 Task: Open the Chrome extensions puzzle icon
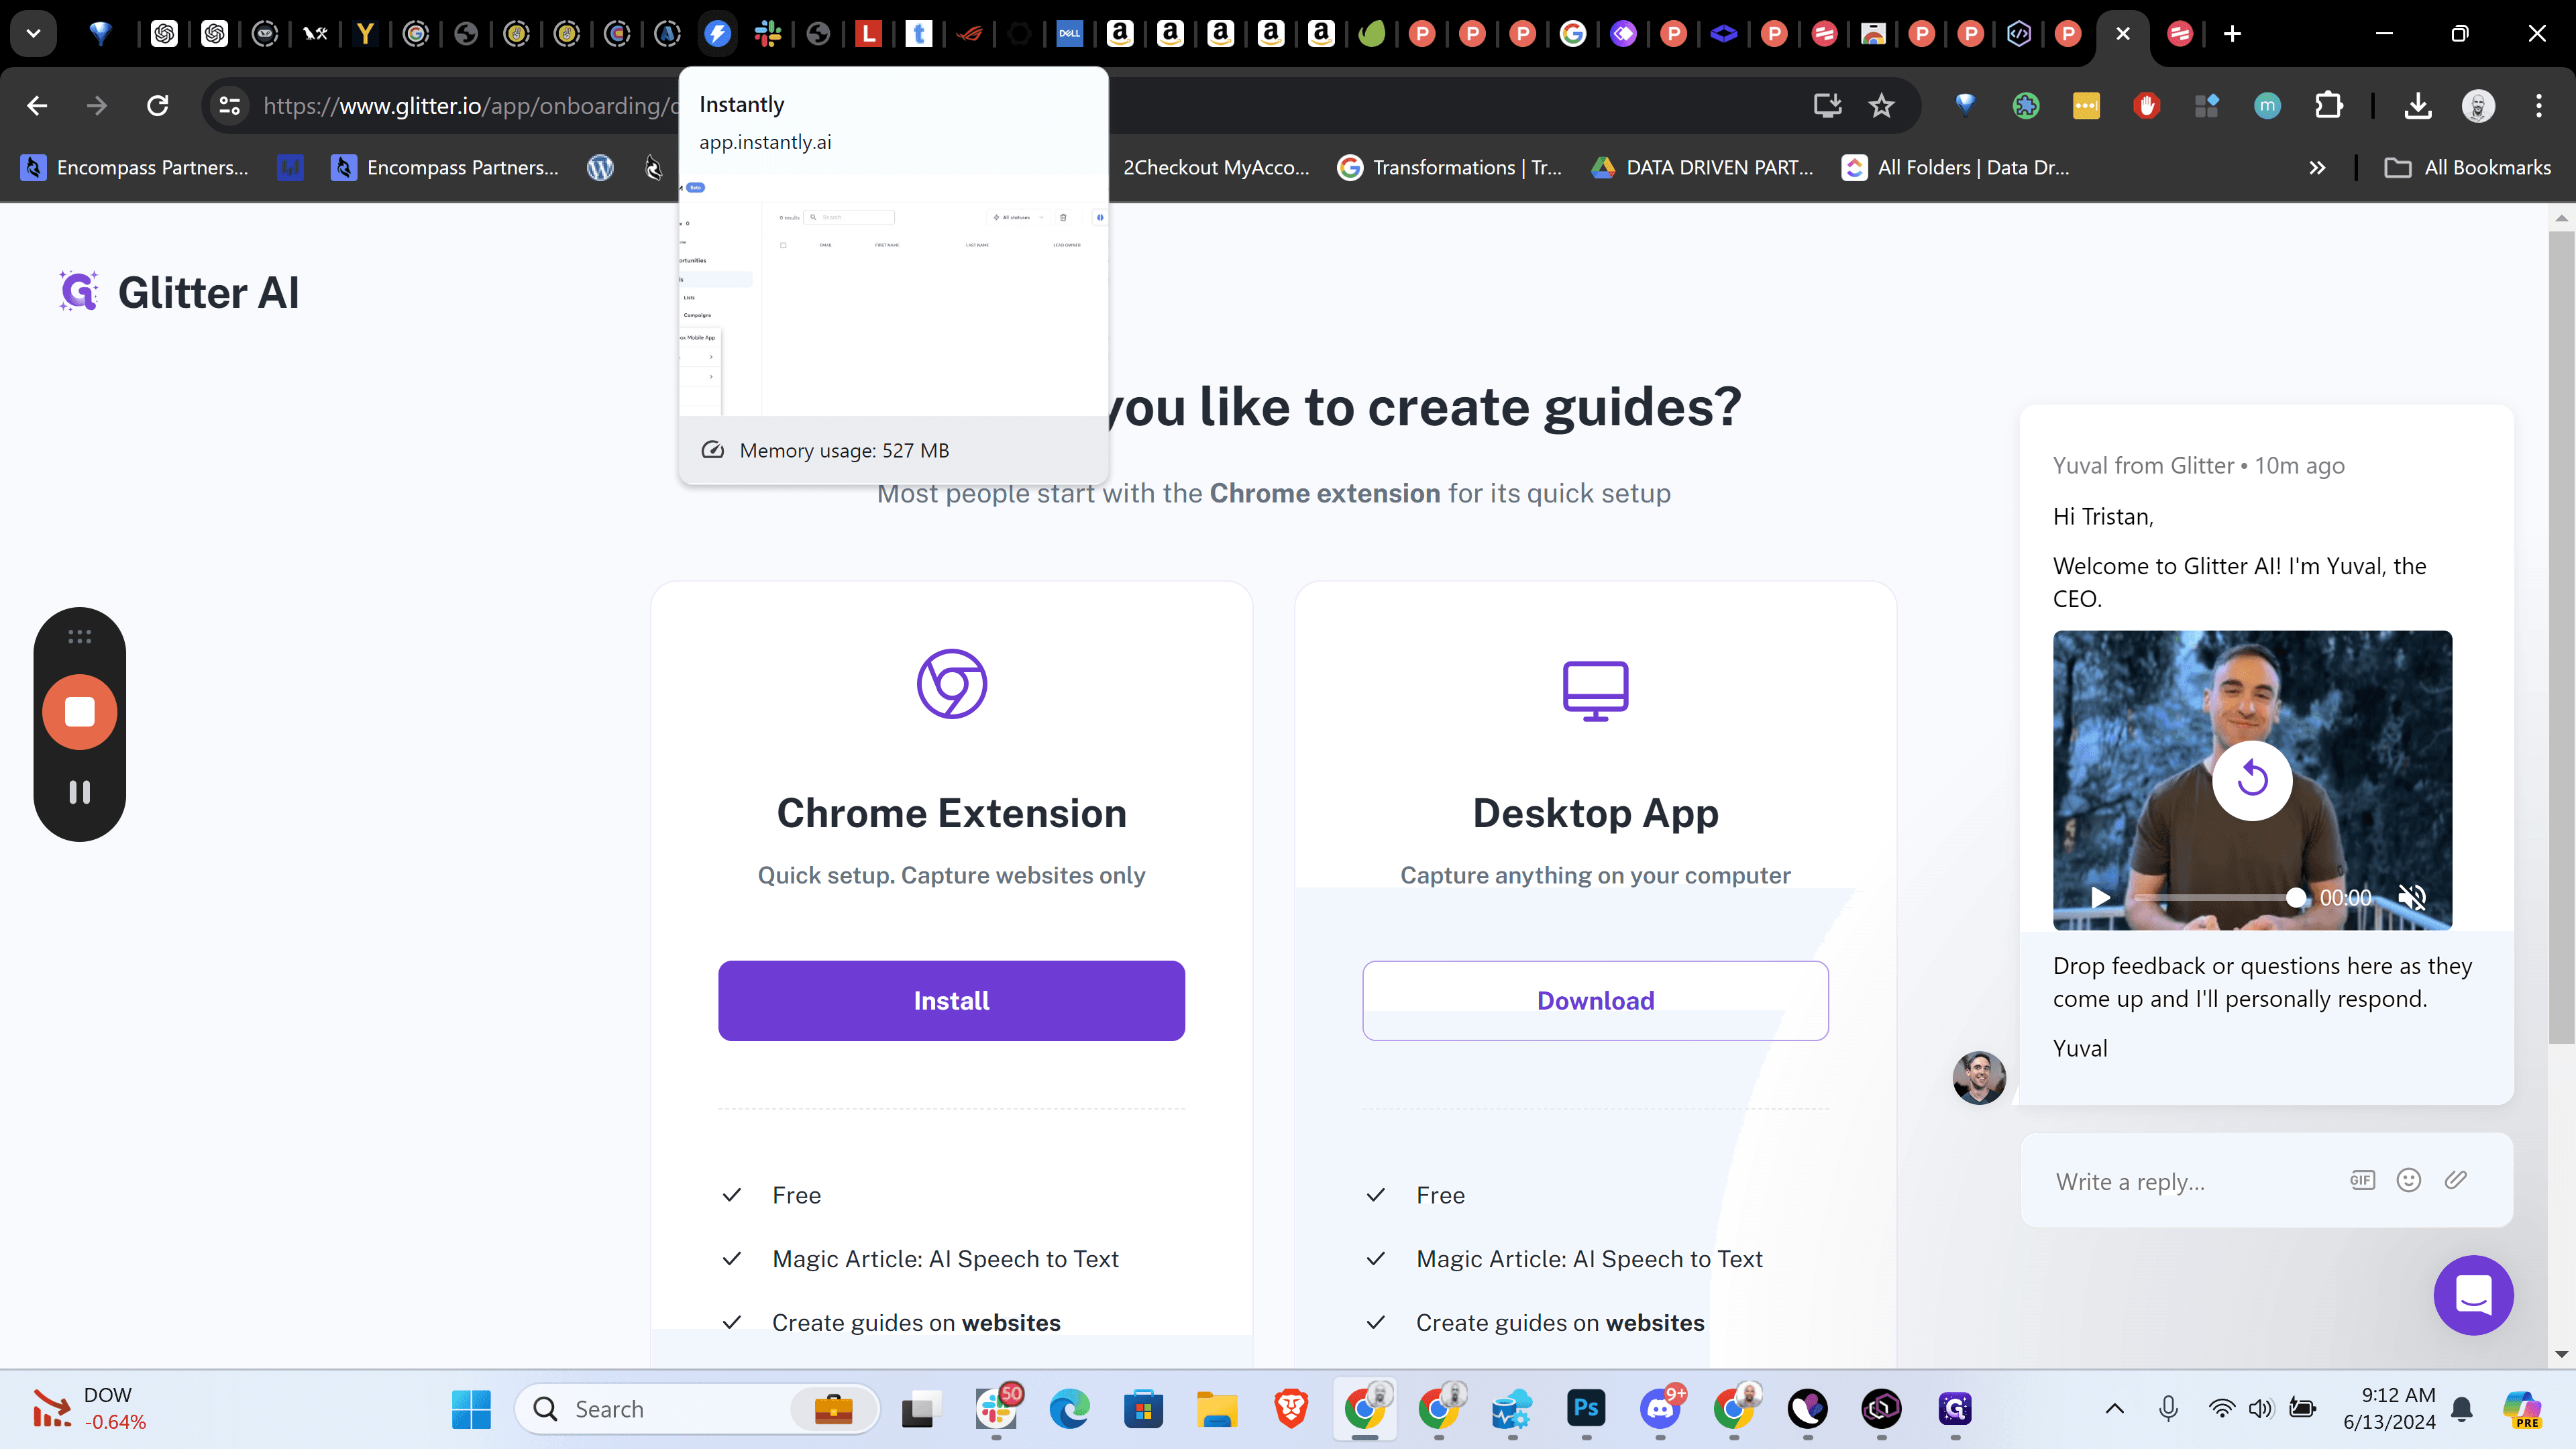click(x=2328, y=105)
